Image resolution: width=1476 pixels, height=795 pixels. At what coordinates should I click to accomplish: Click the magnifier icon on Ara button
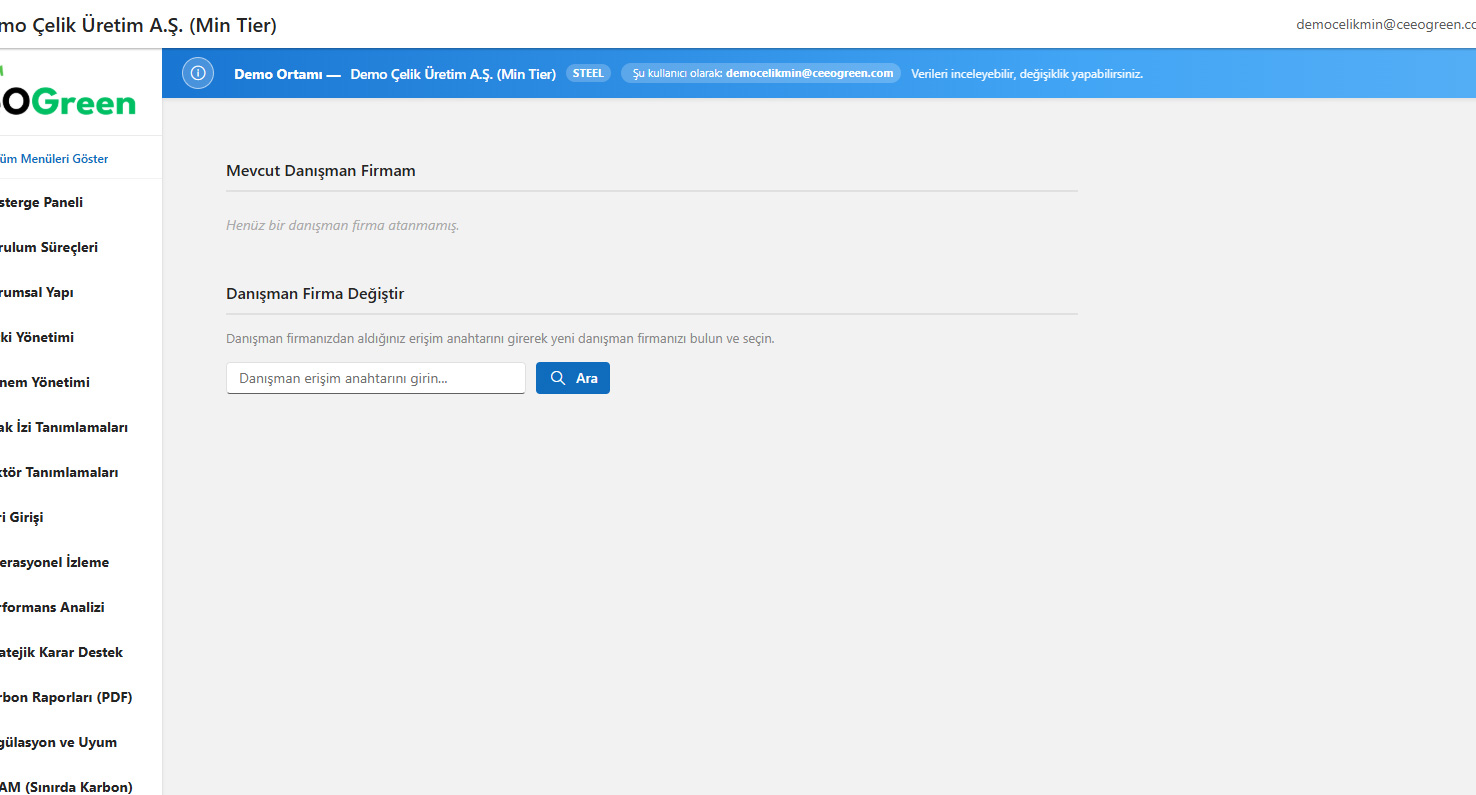click(x=558, y=378)
